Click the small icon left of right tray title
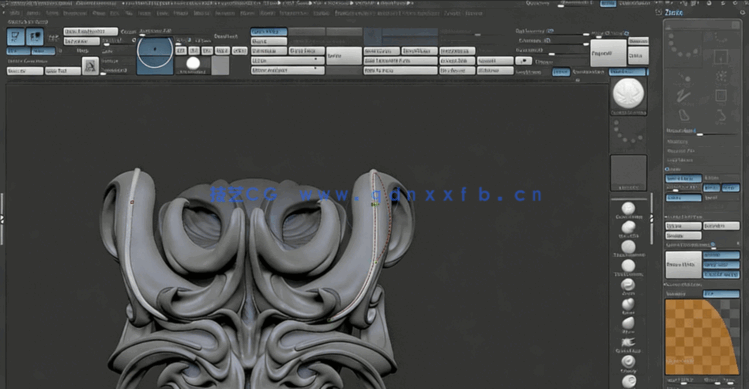This screenshot has height=389, width=749. [x=658, y=12]
